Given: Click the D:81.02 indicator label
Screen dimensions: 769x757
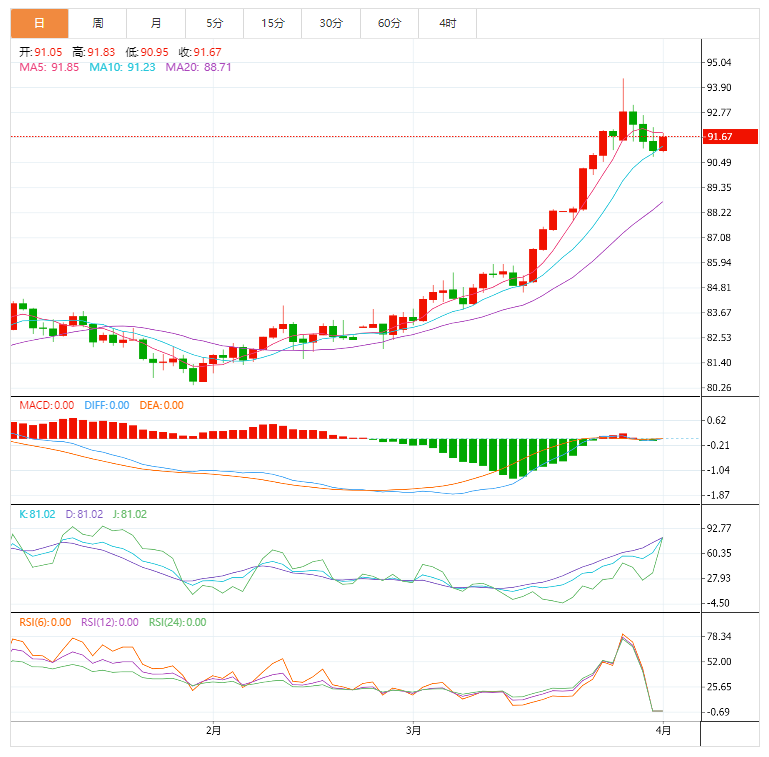Looking at the screenshot, I should (84, 514).
